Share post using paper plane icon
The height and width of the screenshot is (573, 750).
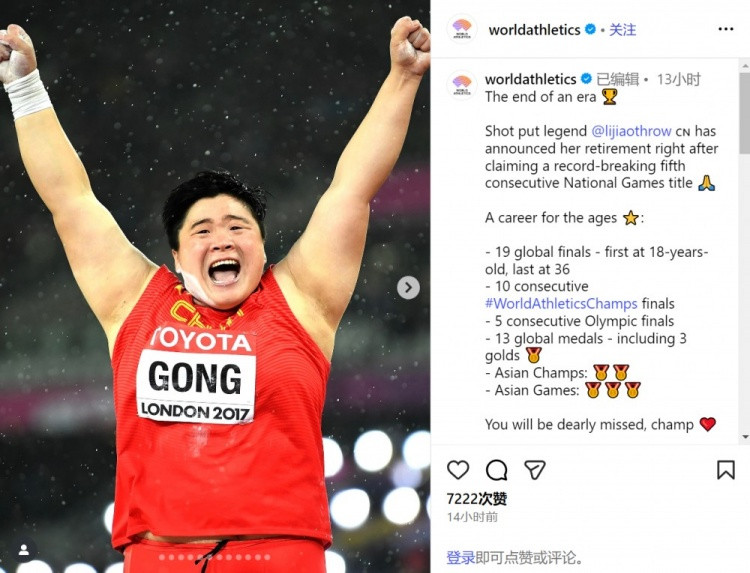coord(535,470)
